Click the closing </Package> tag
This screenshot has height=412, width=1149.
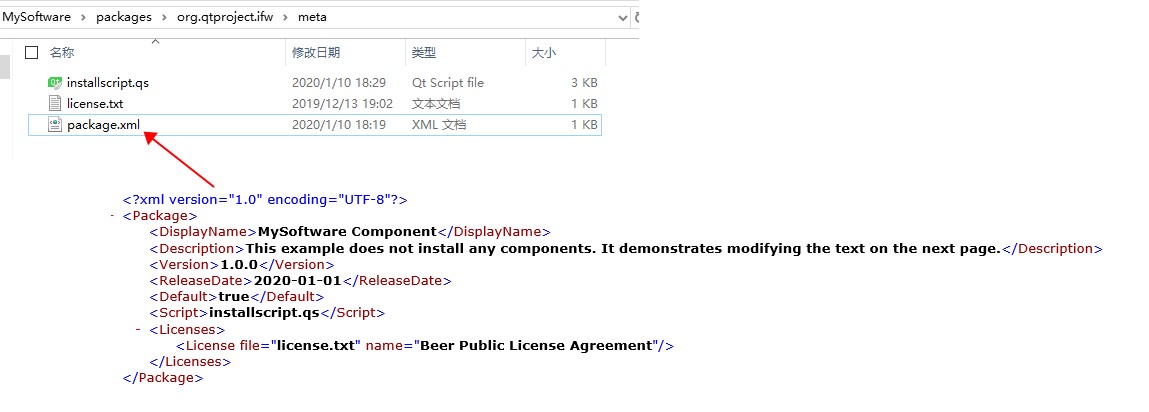click(x=163, y=378)
